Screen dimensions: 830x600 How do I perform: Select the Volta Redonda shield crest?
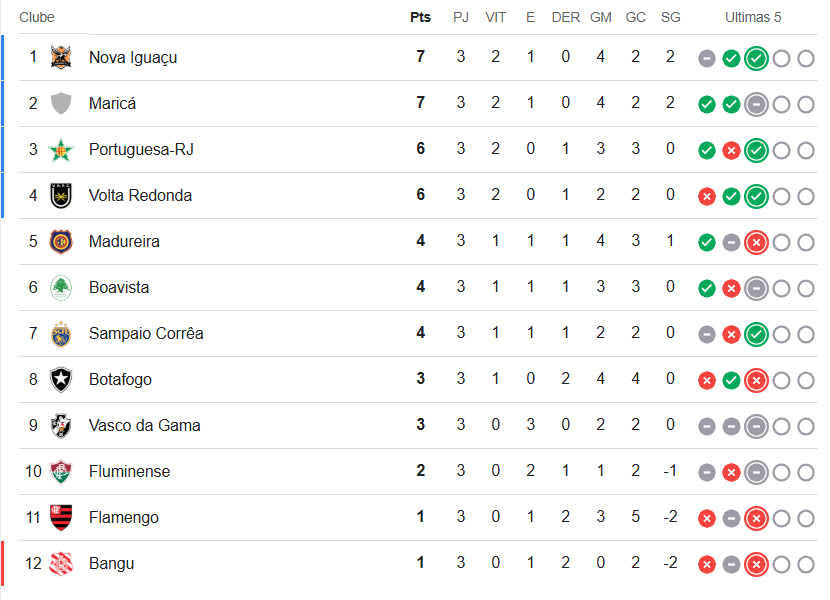[x=61, y=196]
